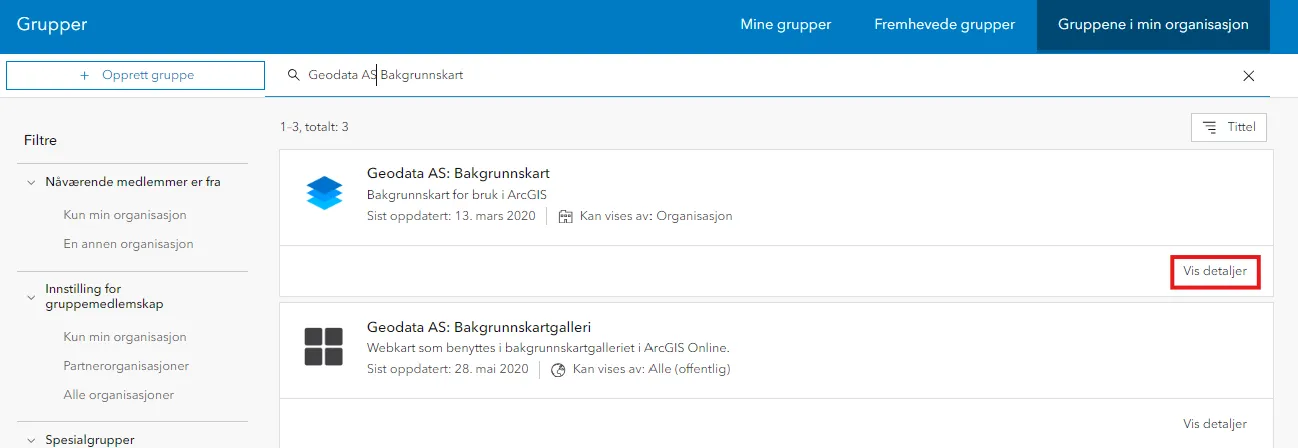Click the Webkart som benyttes description text
Viewport: 1298px width, 448px height.
(x=548, y=348)
